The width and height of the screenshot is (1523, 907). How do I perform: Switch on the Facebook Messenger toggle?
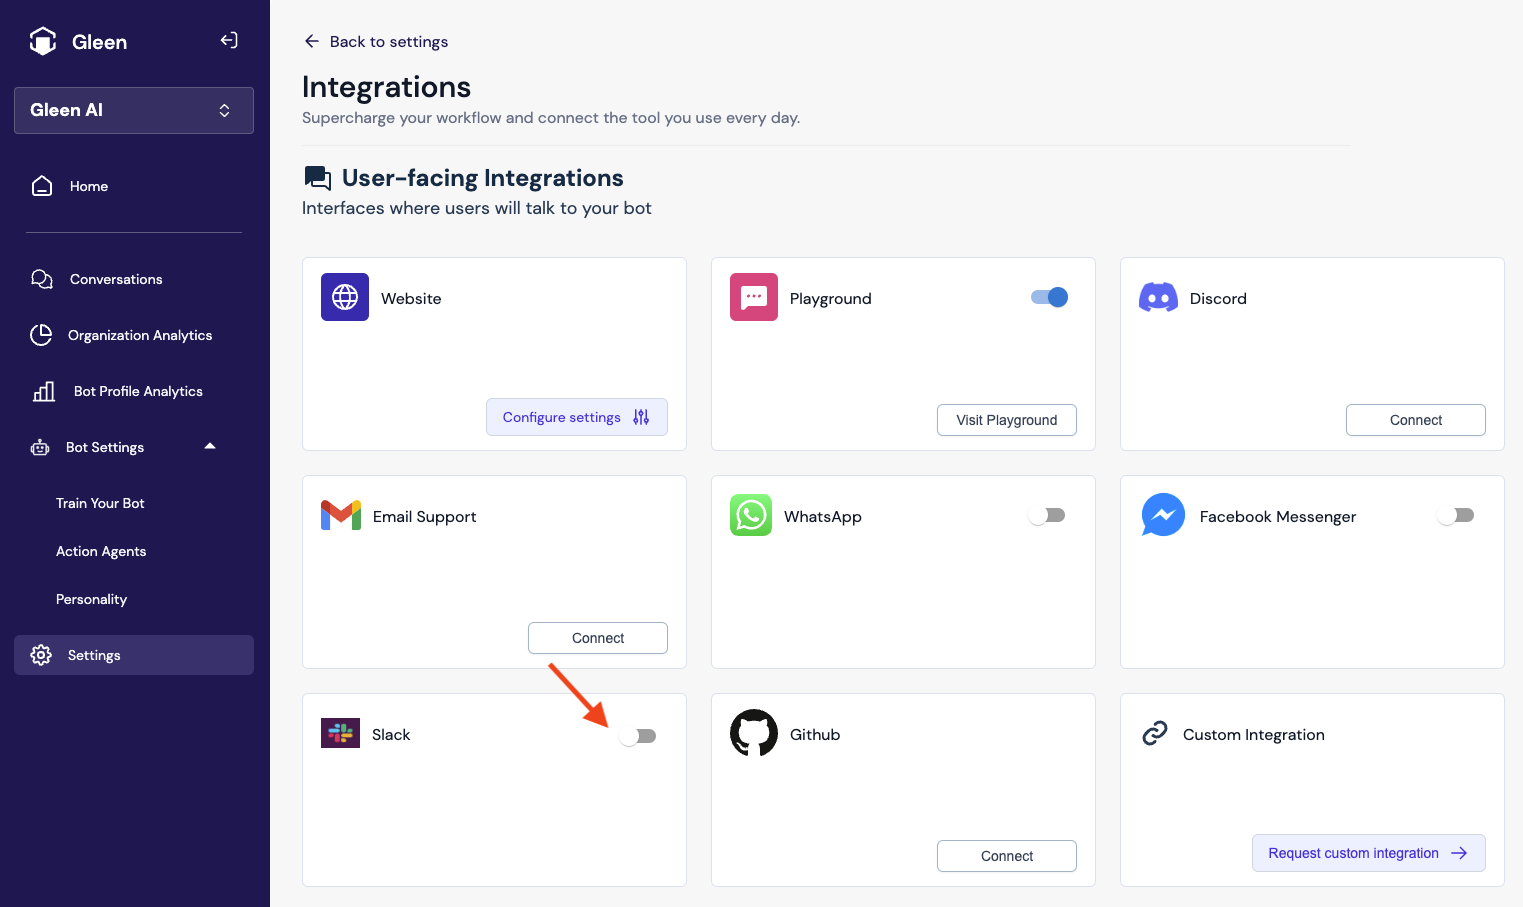(1456, 515)
